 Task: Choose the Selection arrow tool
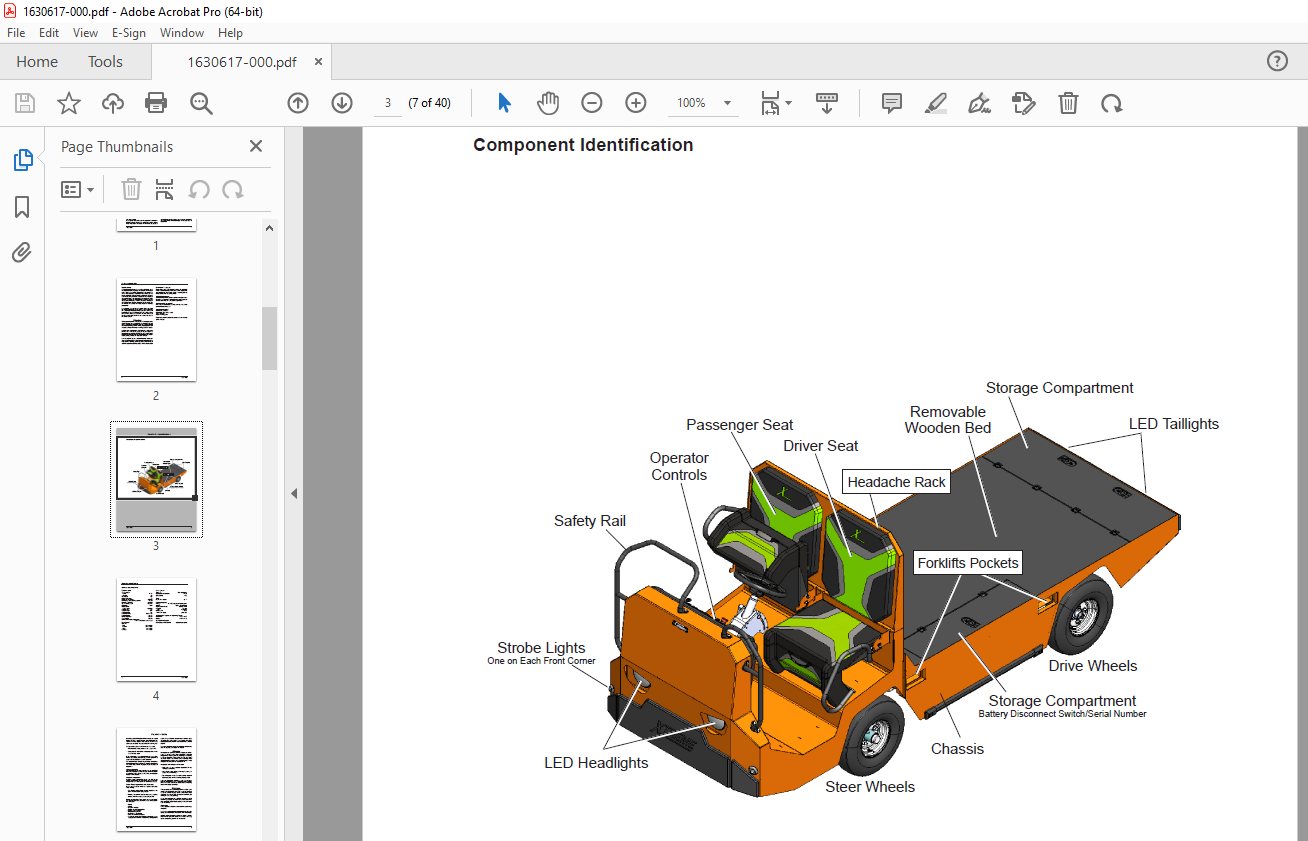click(504, 103)
